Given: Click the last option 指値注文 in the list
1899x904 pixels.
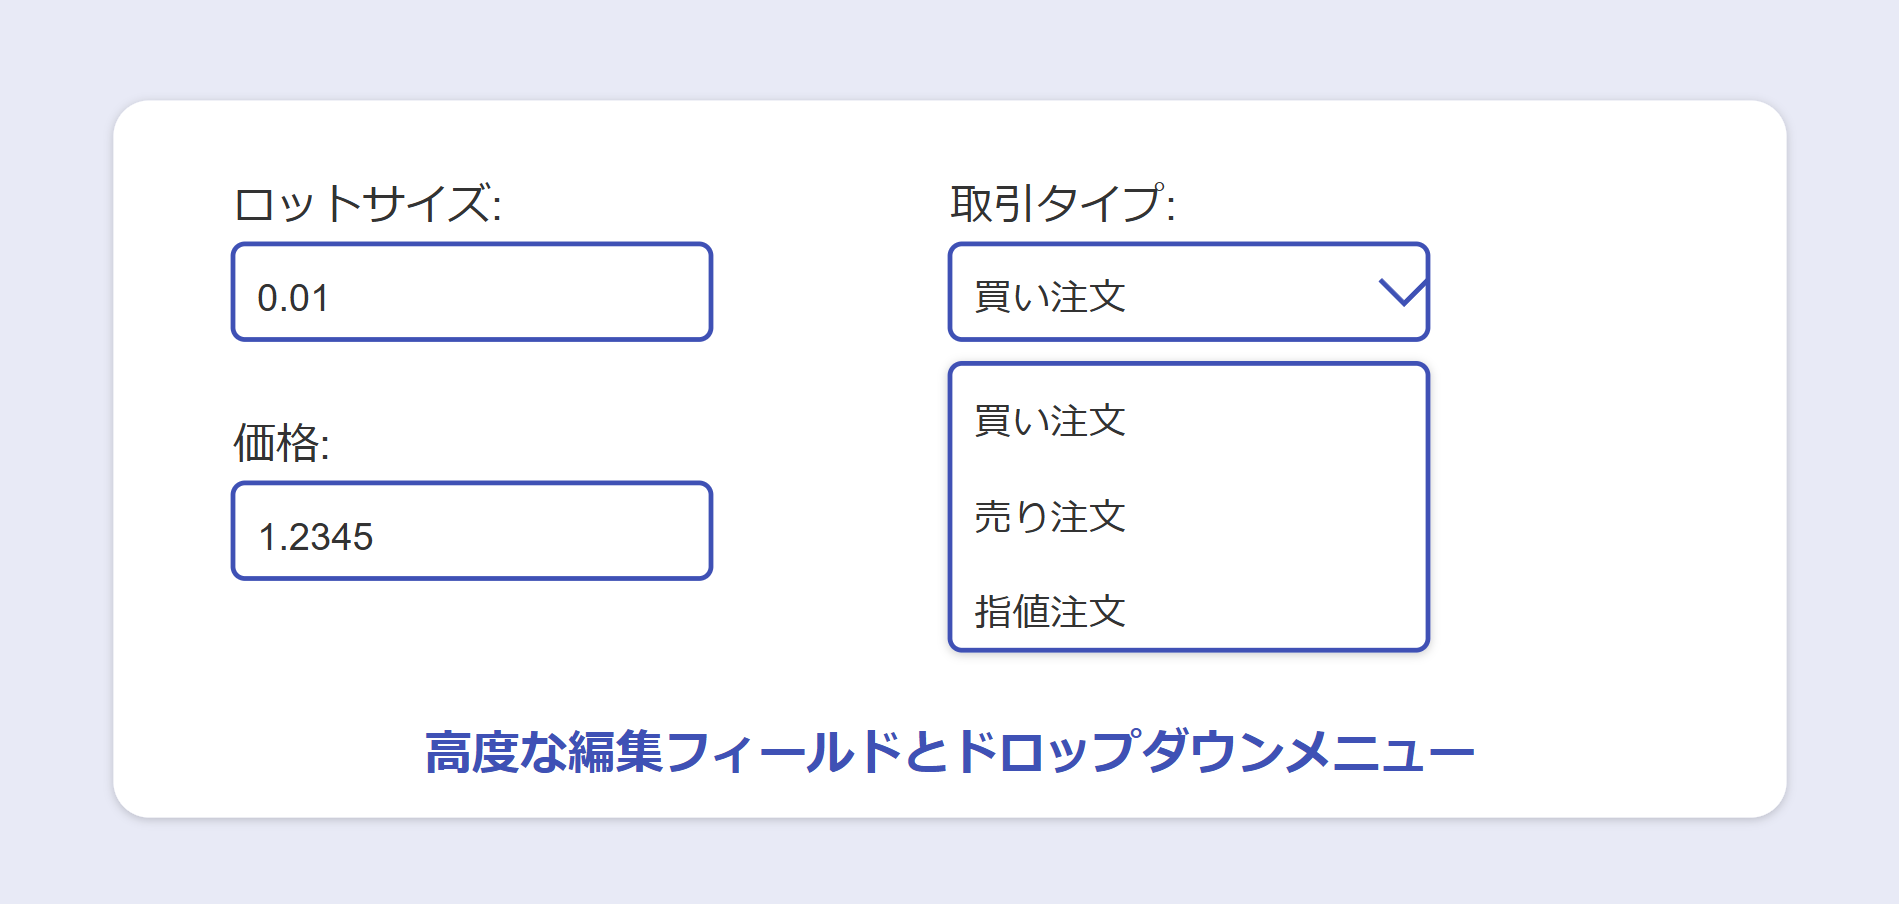Looking at the screenshot, I should click(x=1048, y=613).
